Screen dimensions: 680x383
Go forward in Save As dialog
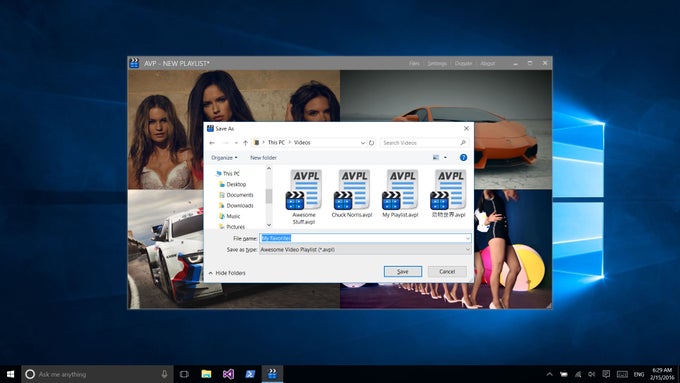click(x=225, y=143)
